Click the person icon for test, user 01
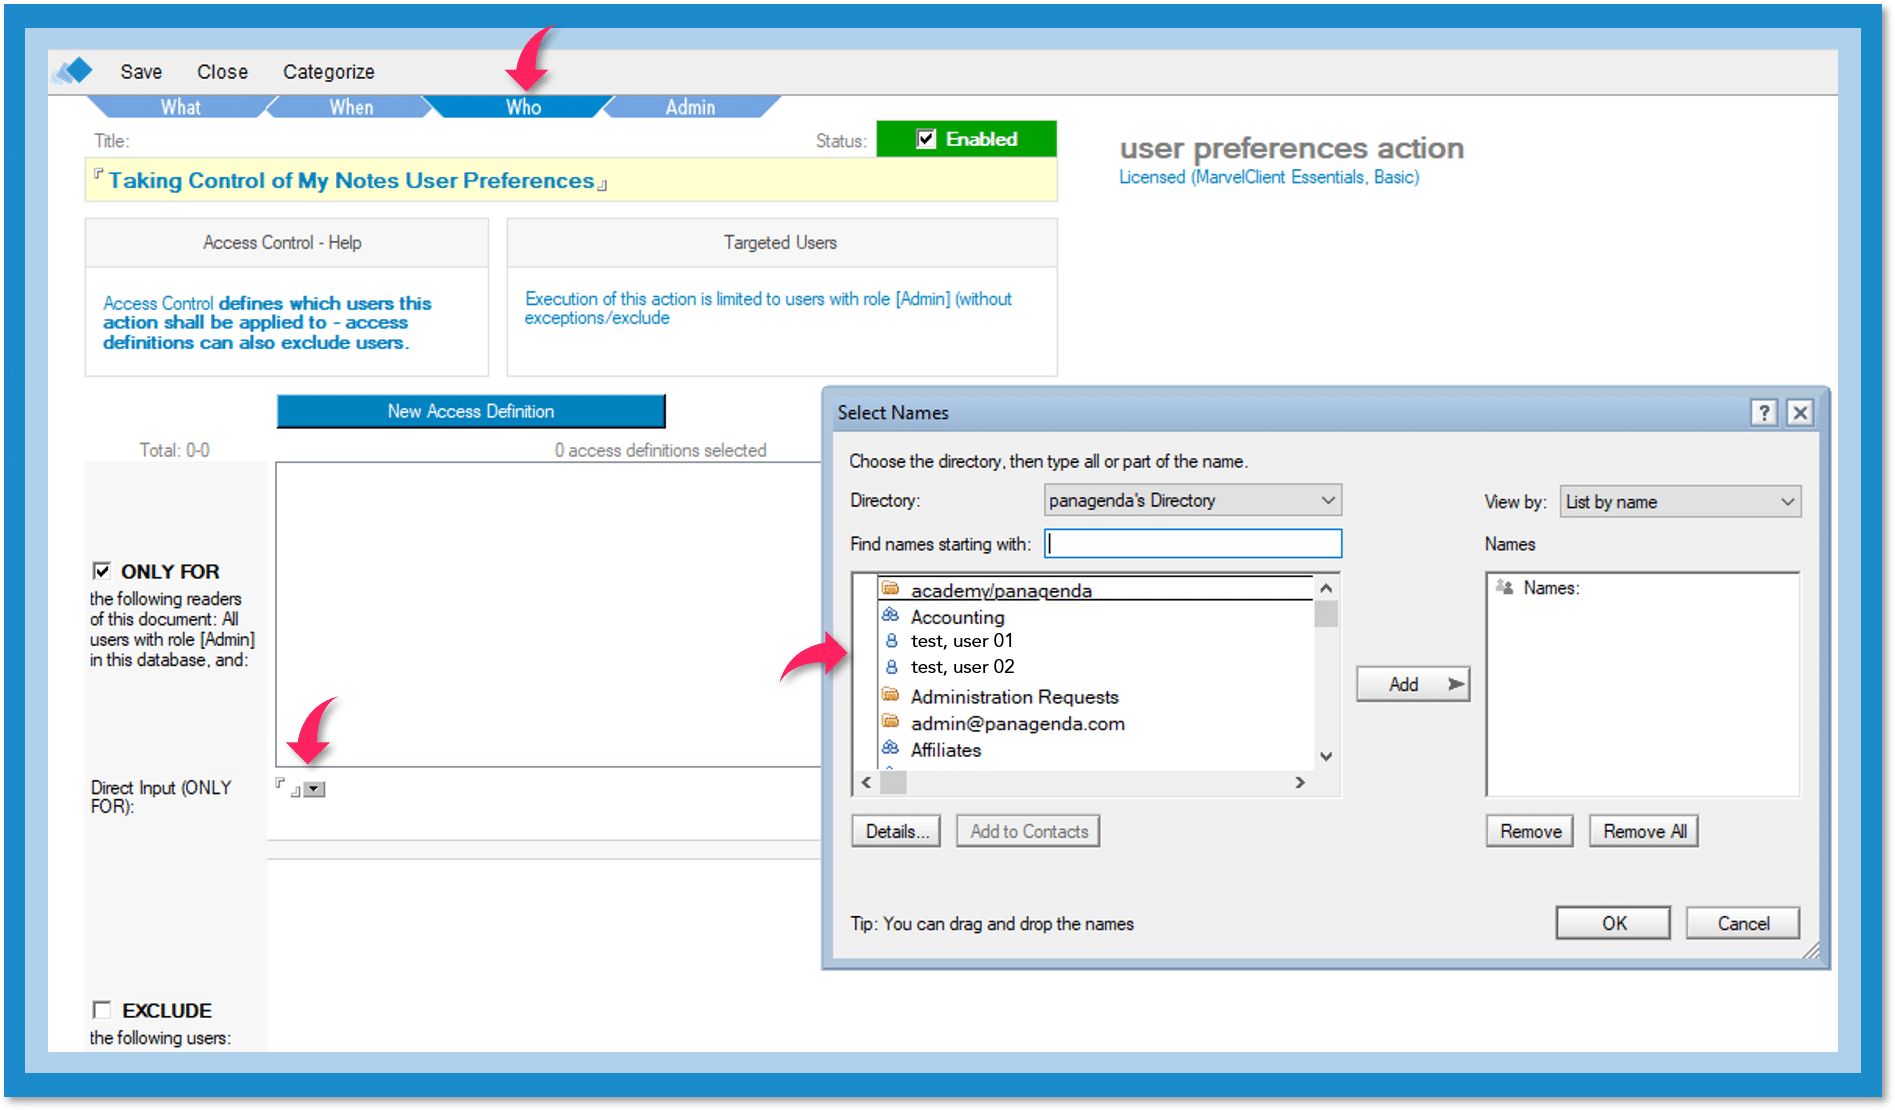The height and width of the screenshot is (1110, 1895). click(x=891, y=641)
